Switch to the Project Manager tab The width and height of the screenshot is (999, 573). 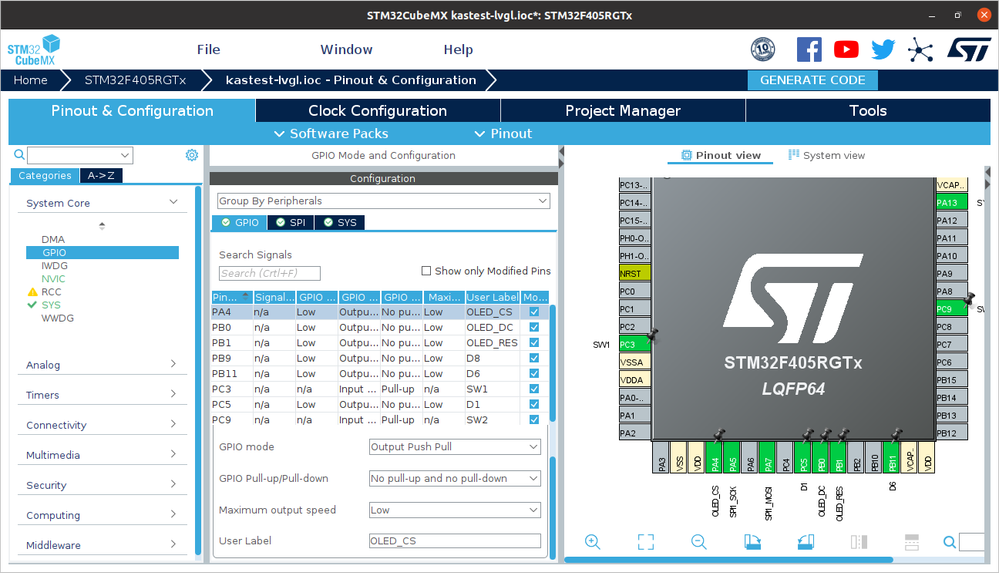(x=623, y=110)
